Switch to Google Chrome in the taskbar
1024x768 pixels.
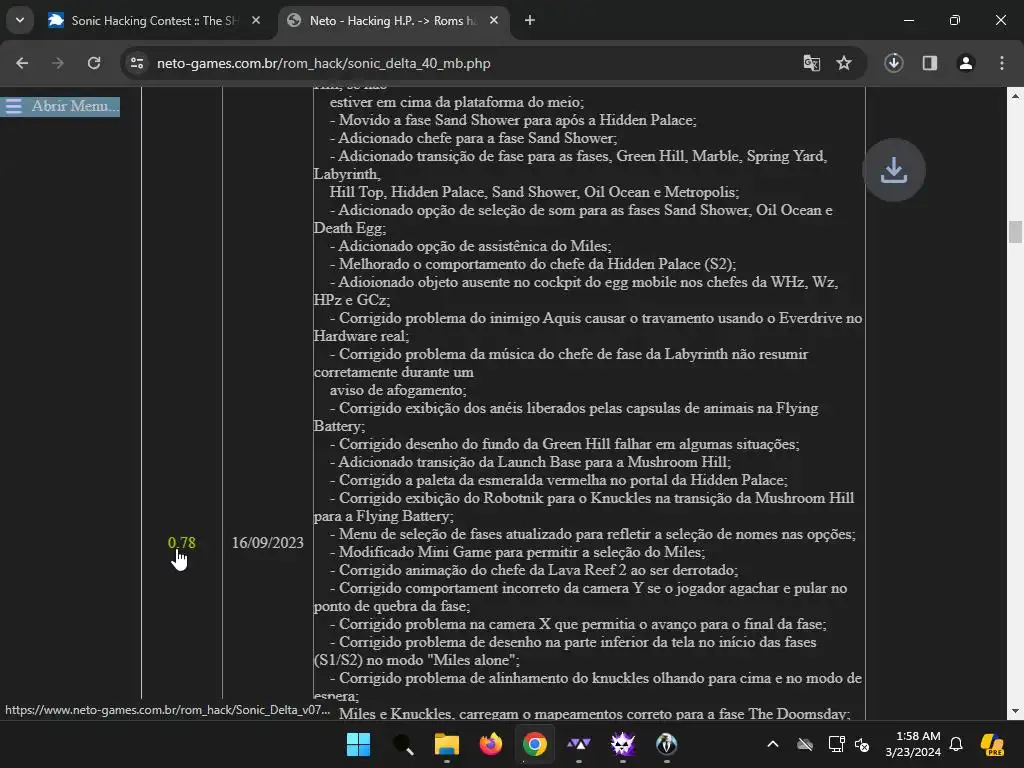[x=534, y=744]
